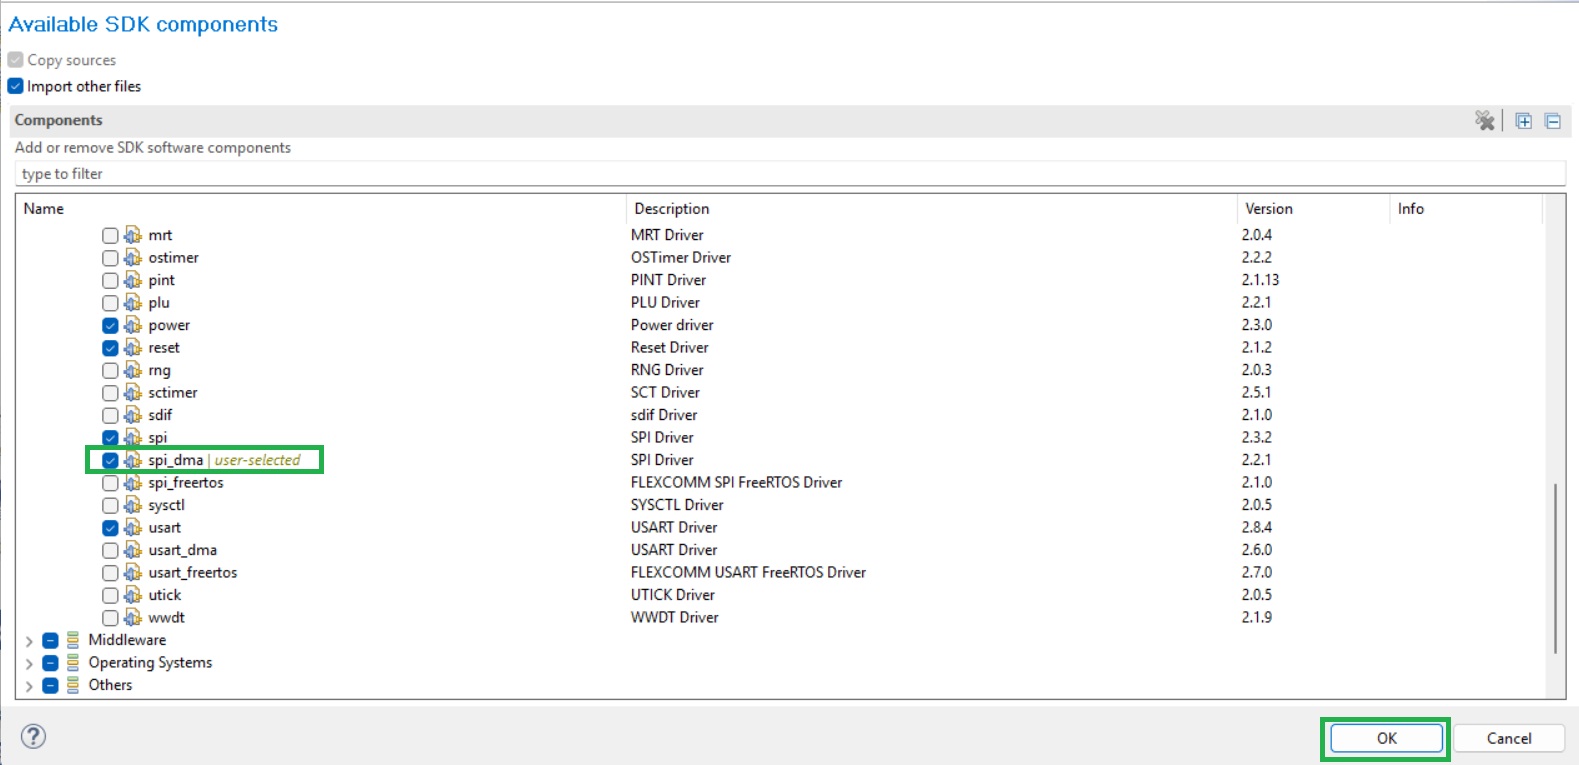Click version 2.1.13 of pint
This screenshot has width=1579, height=765.
click(1260, 280)
